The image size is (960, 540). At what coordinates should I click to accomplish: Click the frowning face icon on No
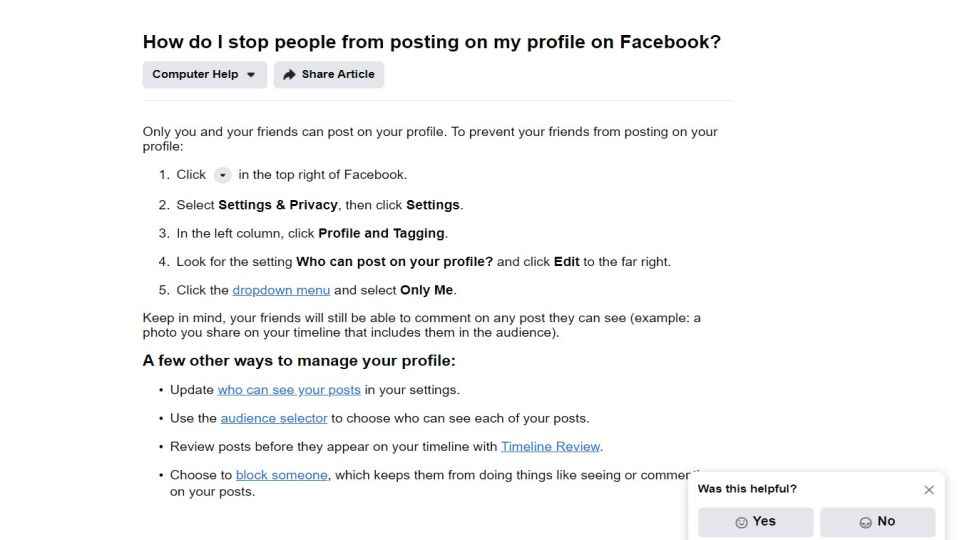[865, 522]
